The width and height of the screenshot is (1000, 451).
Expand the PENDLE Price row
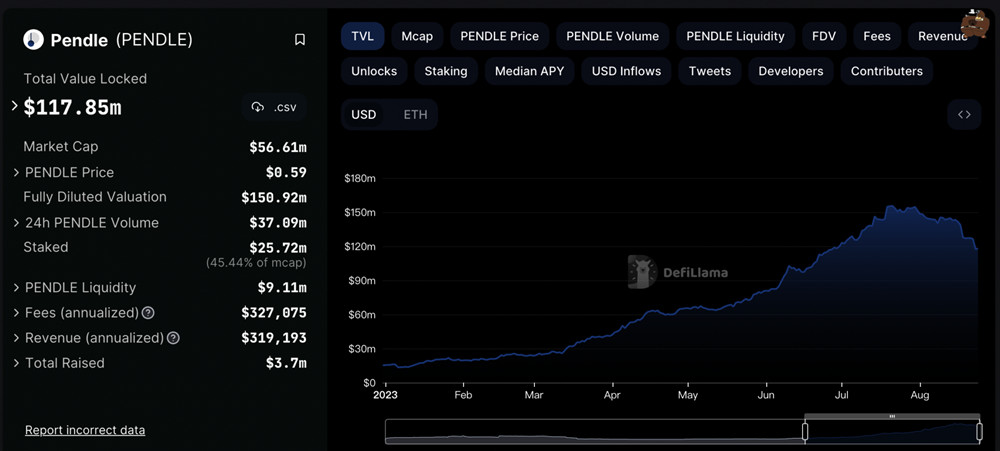tap(16, 173)
